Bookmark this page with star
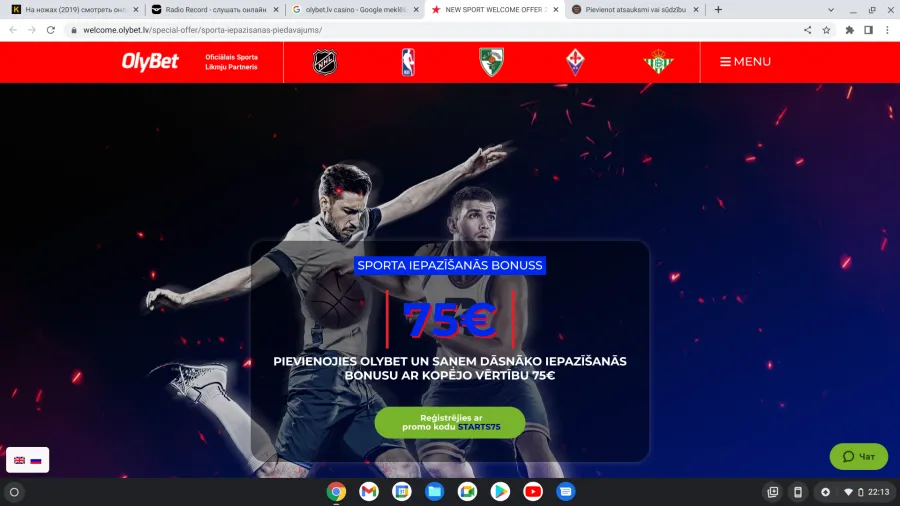This screenshot has width=900, height=506. tap(827, 30)
